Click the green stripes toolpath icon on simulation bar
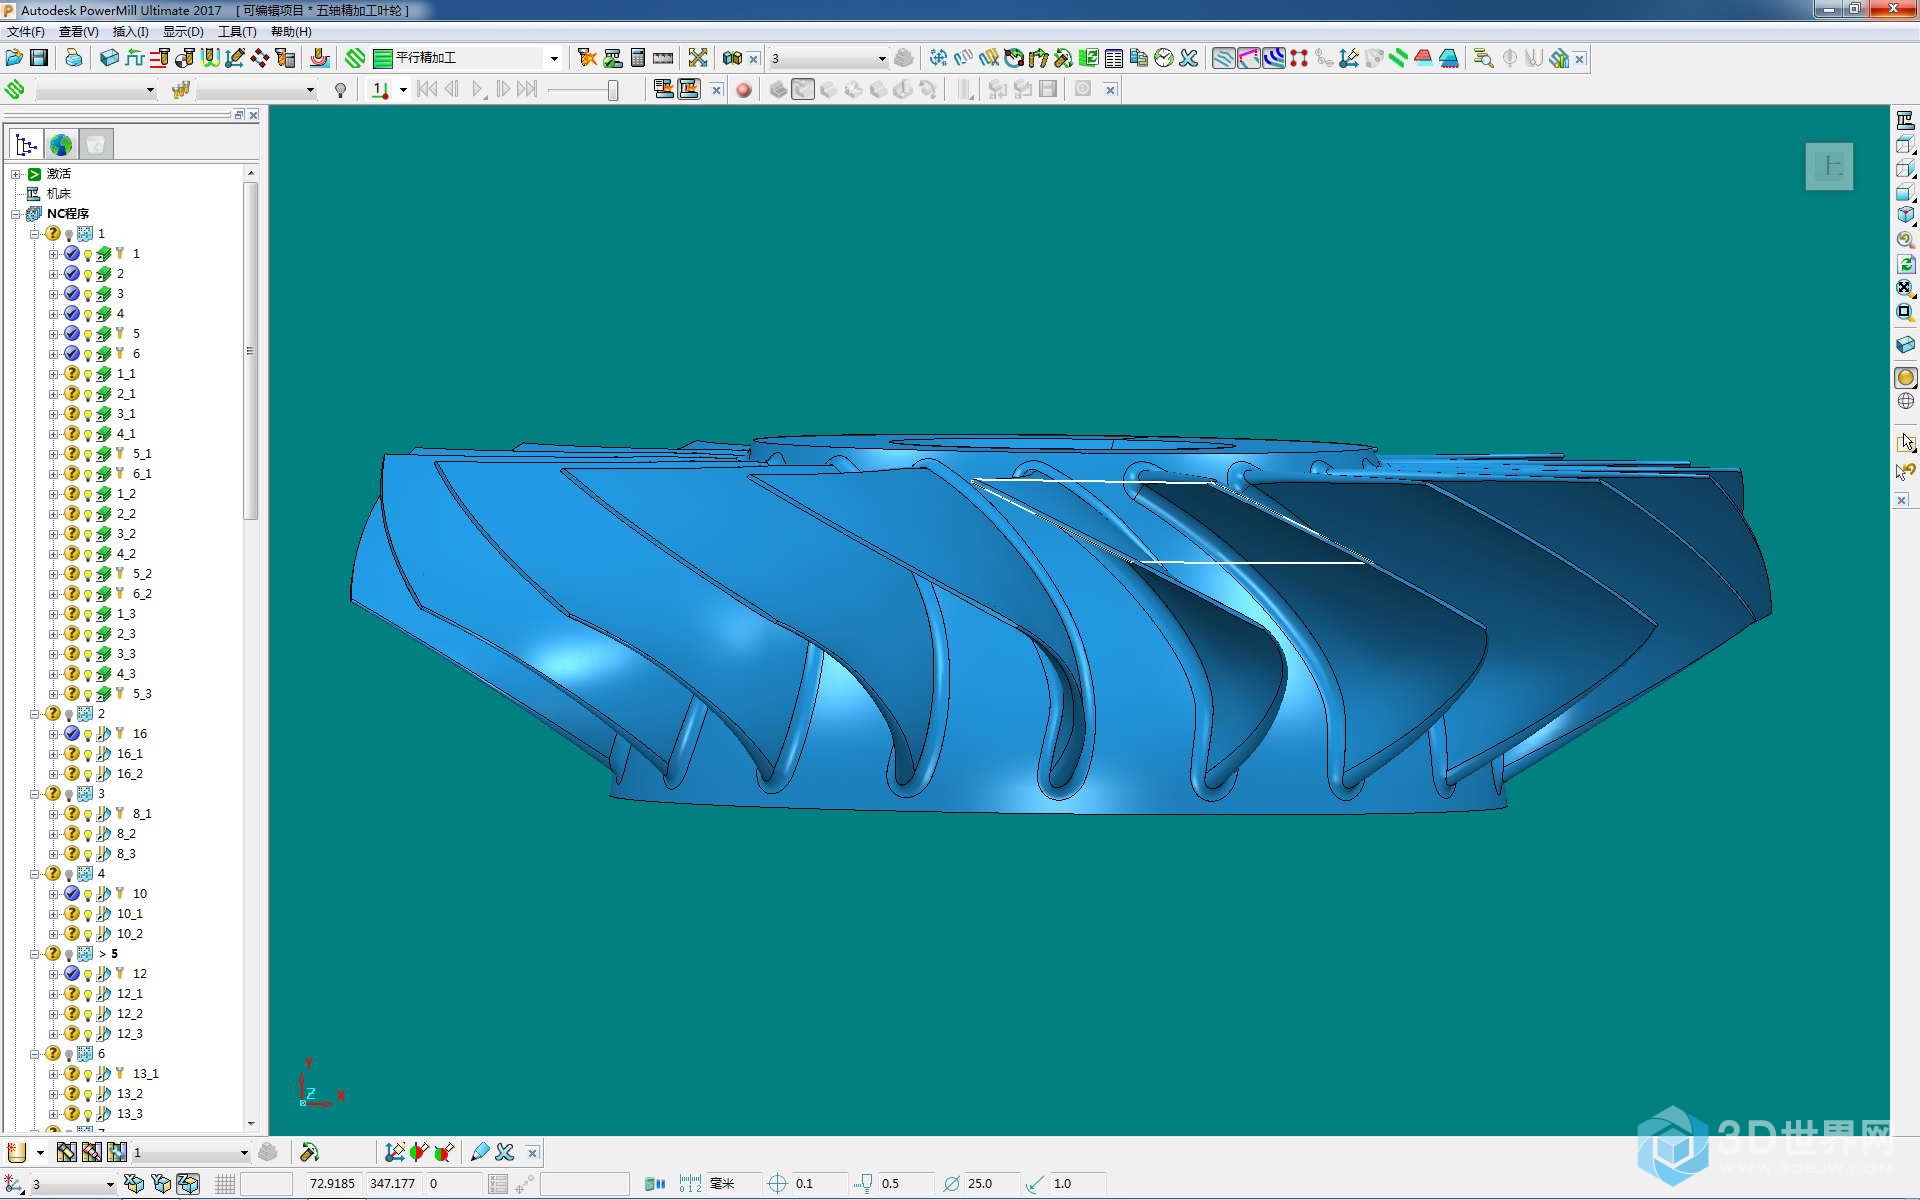This screenshot has height=1200, width=1920. tap(15, 90)
